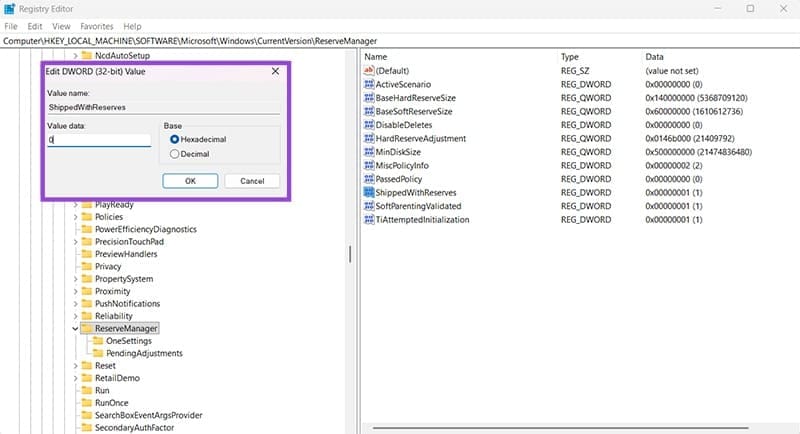Cancel the Edit DWORD dialog
Screen dimensions: 800x434
click(252, 181)
